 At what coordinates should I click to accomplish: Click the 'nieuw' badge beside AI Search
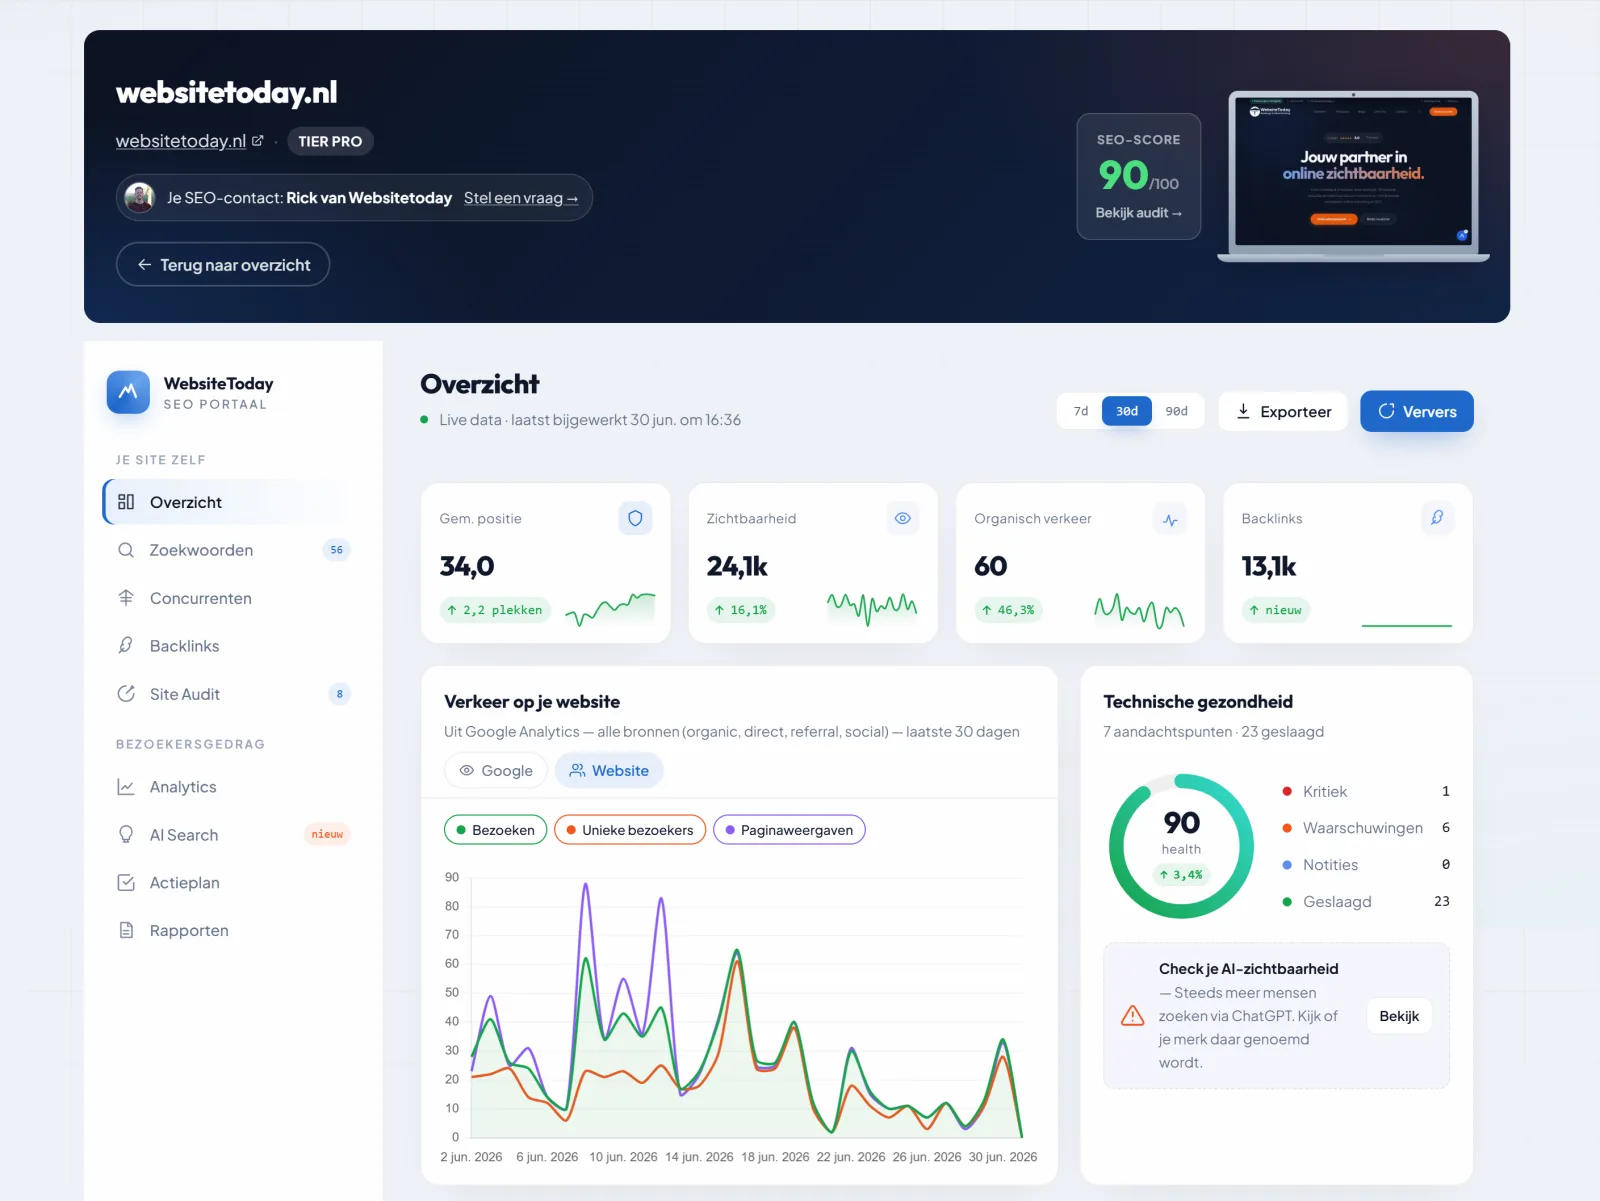[327, 834]
